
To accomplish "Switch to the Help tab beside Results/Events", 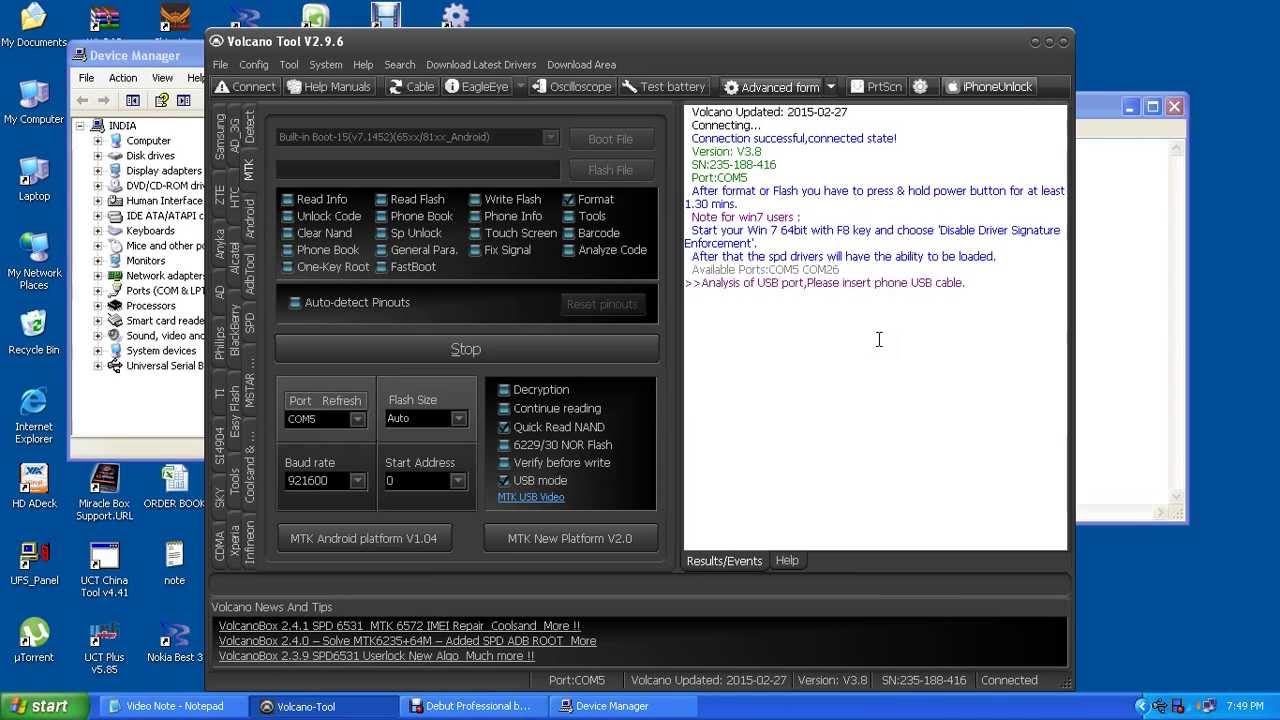I will point(787,561).
